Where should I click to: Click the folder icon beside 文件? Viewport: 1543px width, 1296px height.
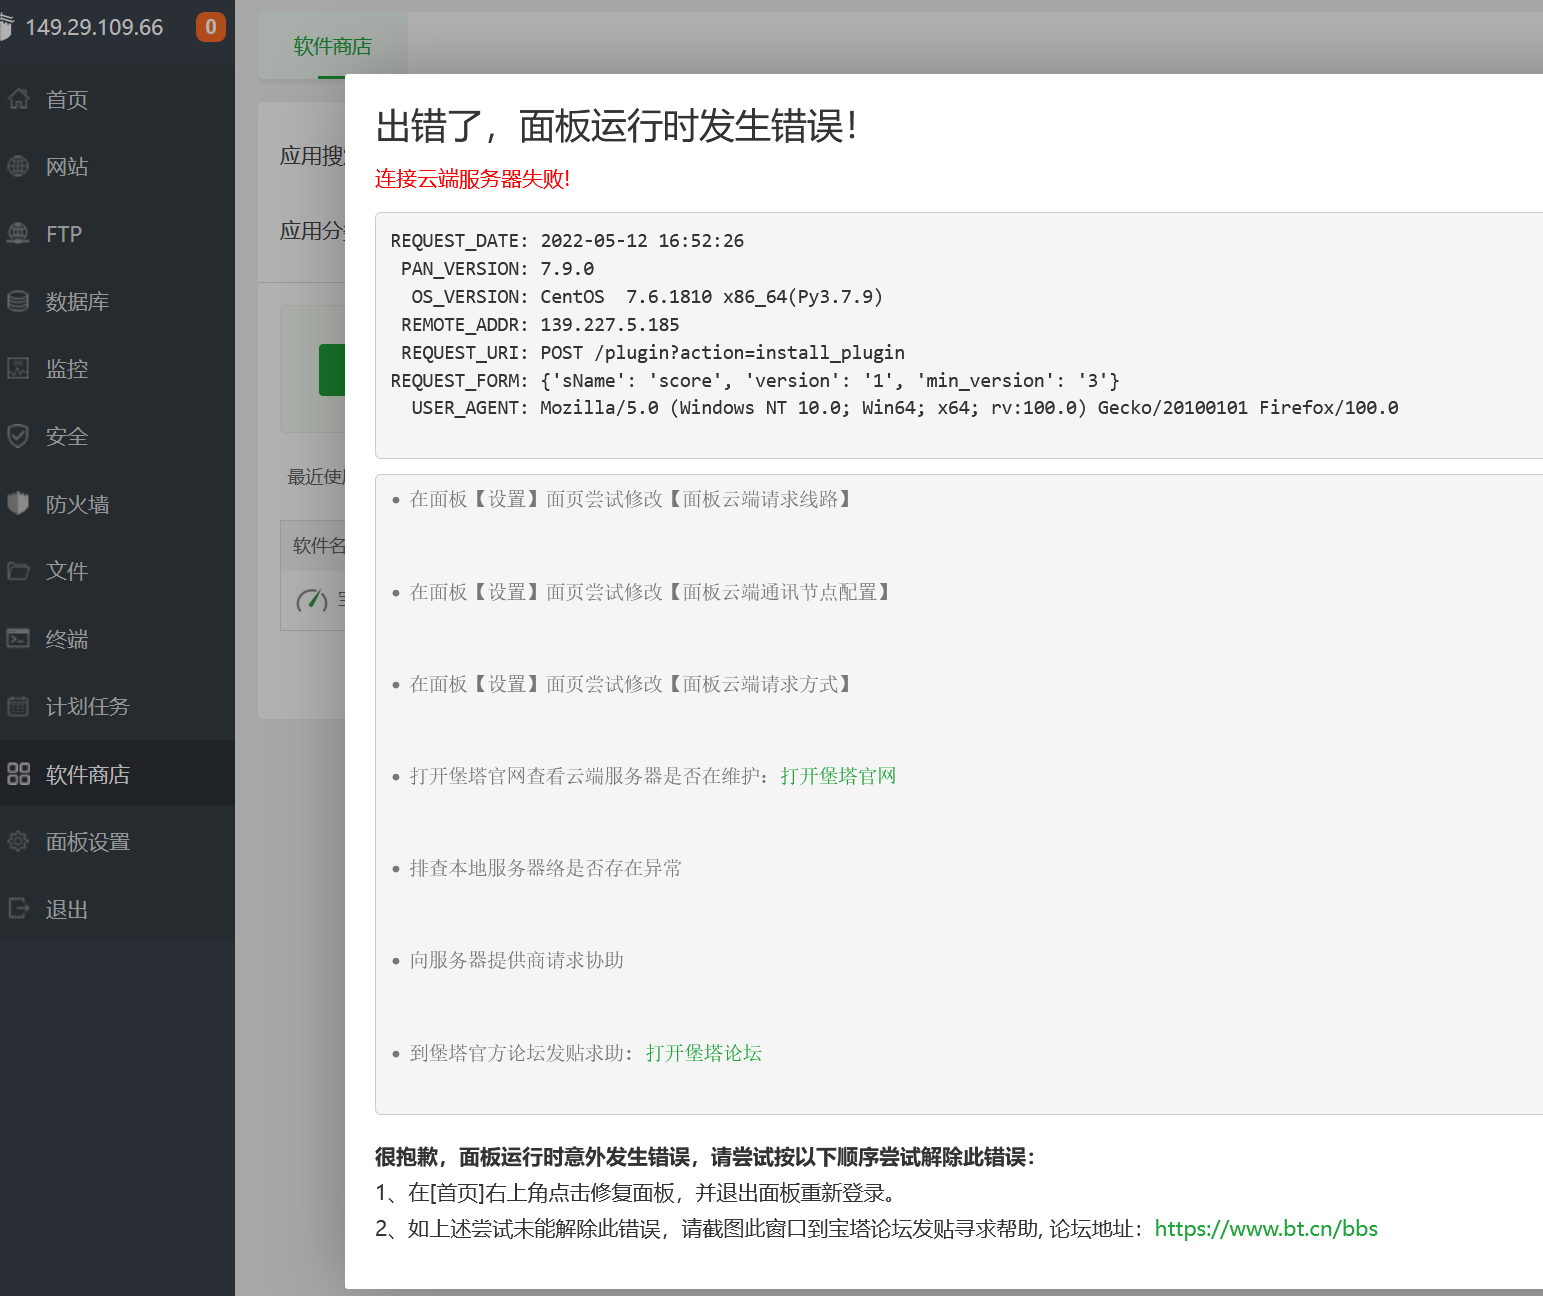[x=18, y=571]
